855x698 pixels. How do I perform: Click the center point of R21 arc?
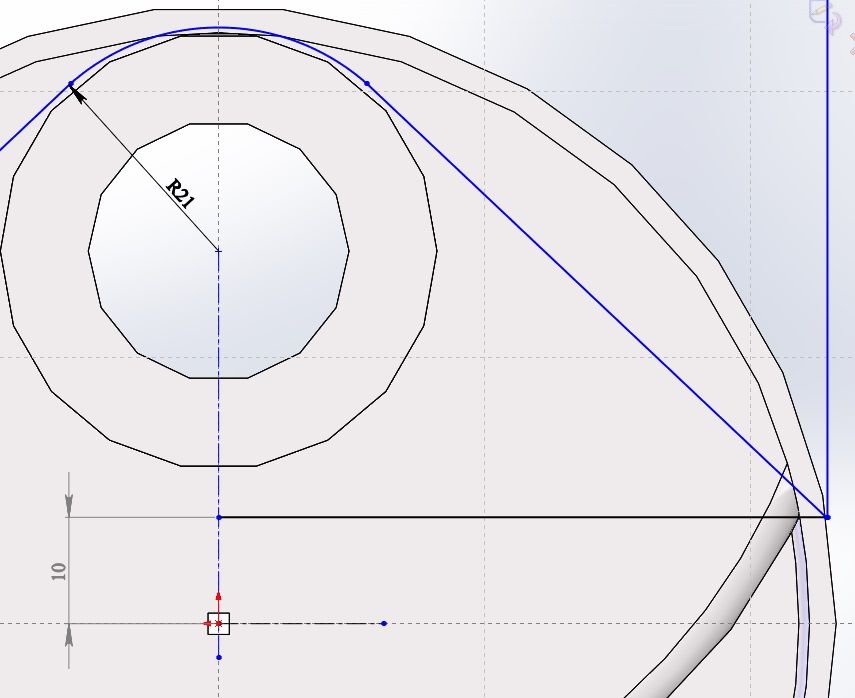point(218,250)
